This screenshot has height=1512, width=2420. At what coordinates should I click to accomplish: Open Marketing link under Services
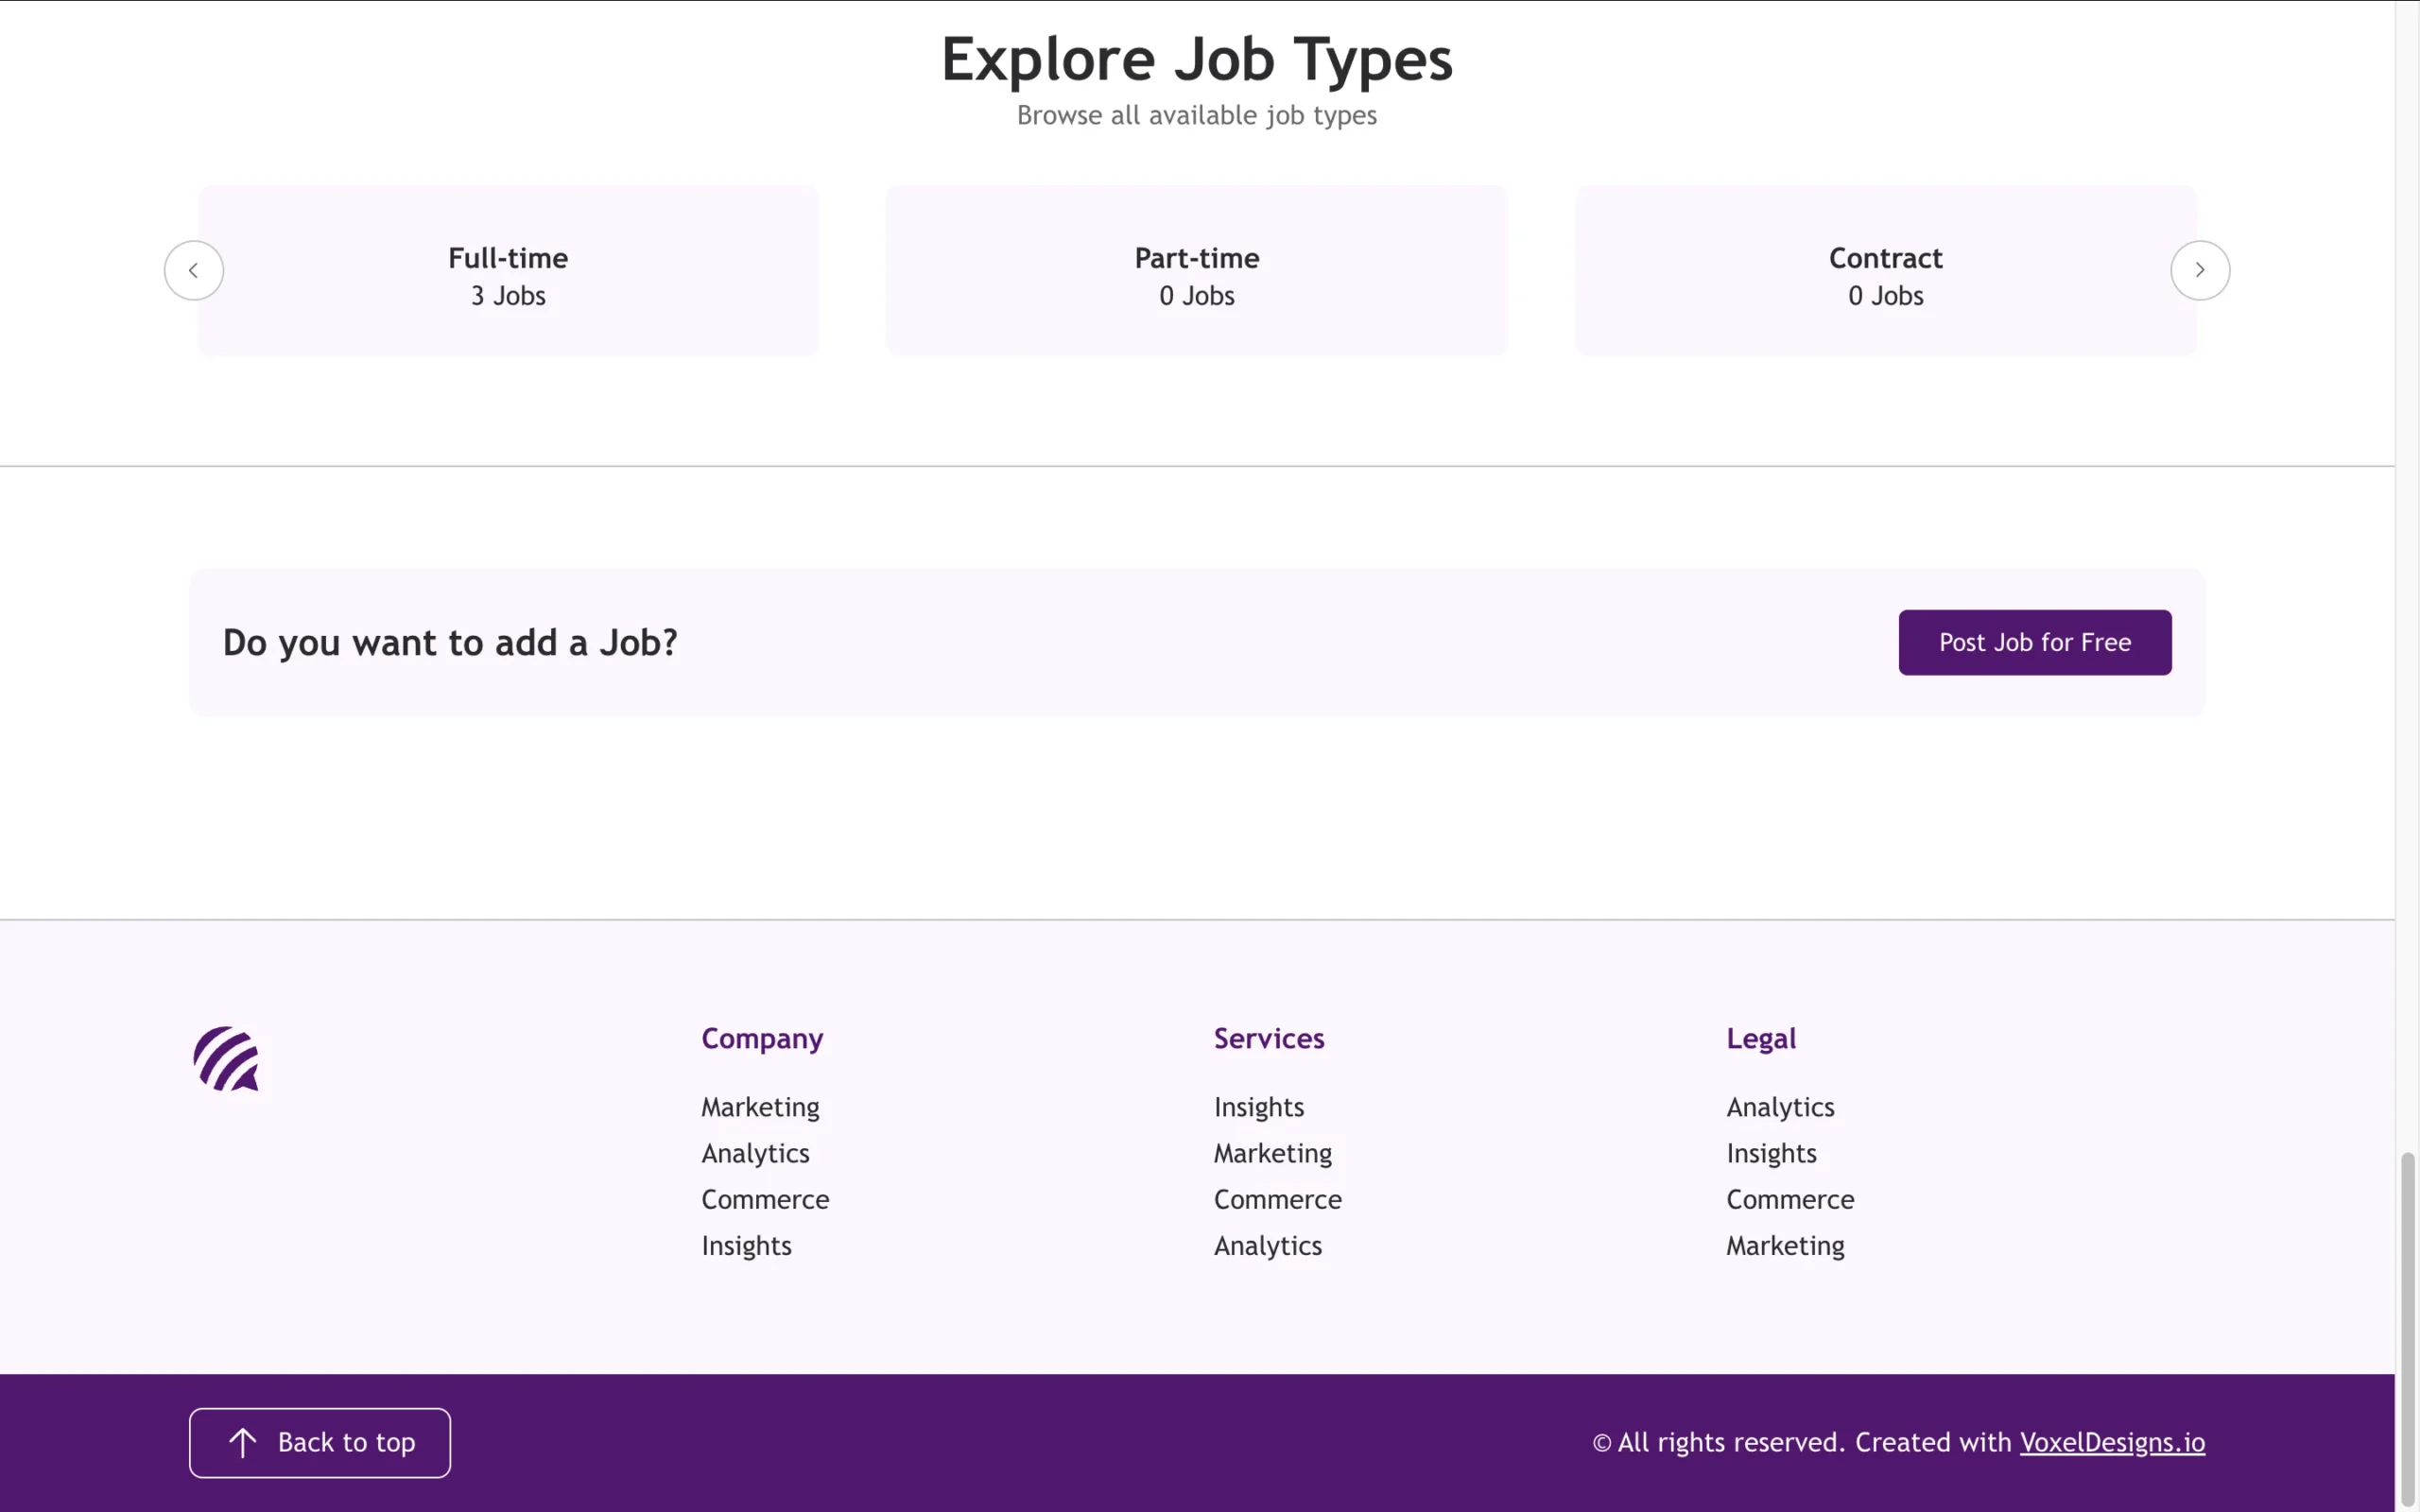pyautogui.click(x=1272, y=1153)
